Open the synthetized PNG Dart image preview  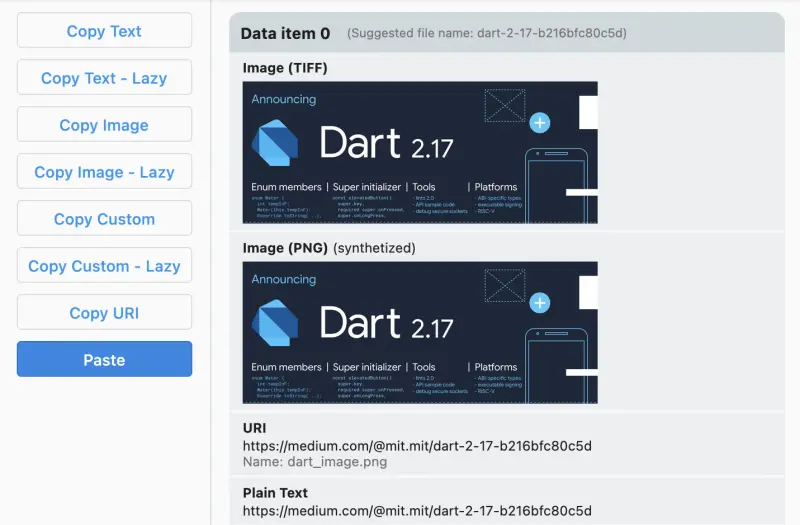tap(420, 333)
